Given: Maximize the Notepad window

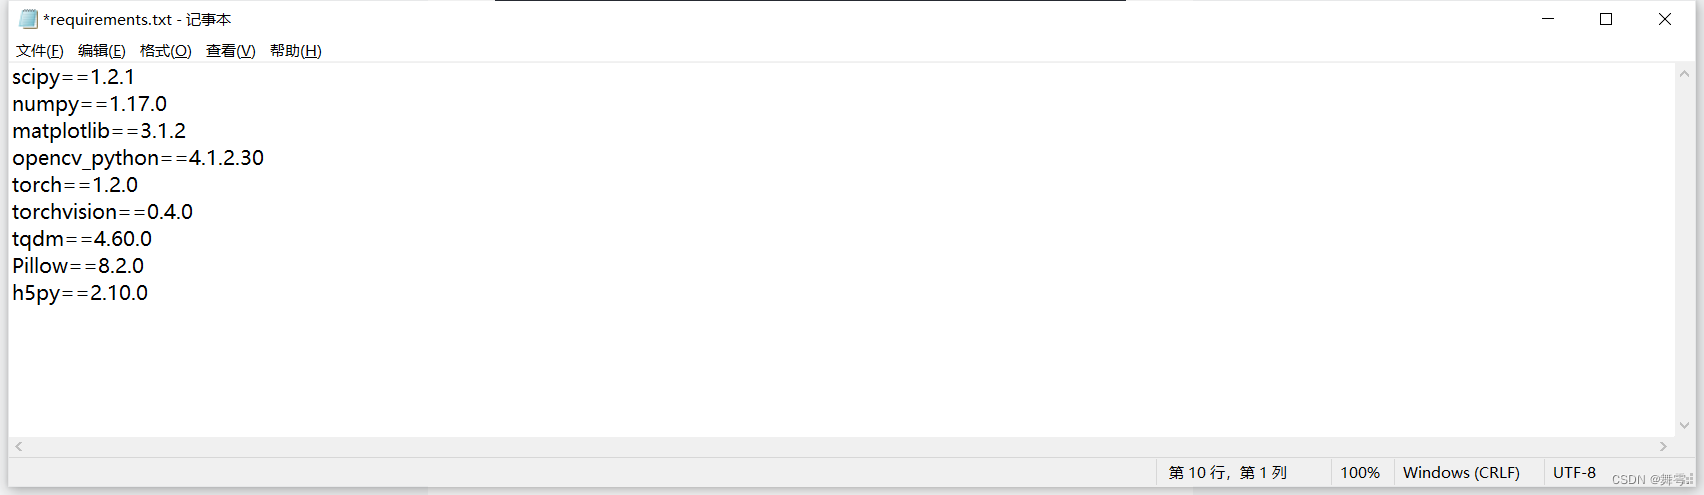Looking at the screenshot, I should [1606, 19].
